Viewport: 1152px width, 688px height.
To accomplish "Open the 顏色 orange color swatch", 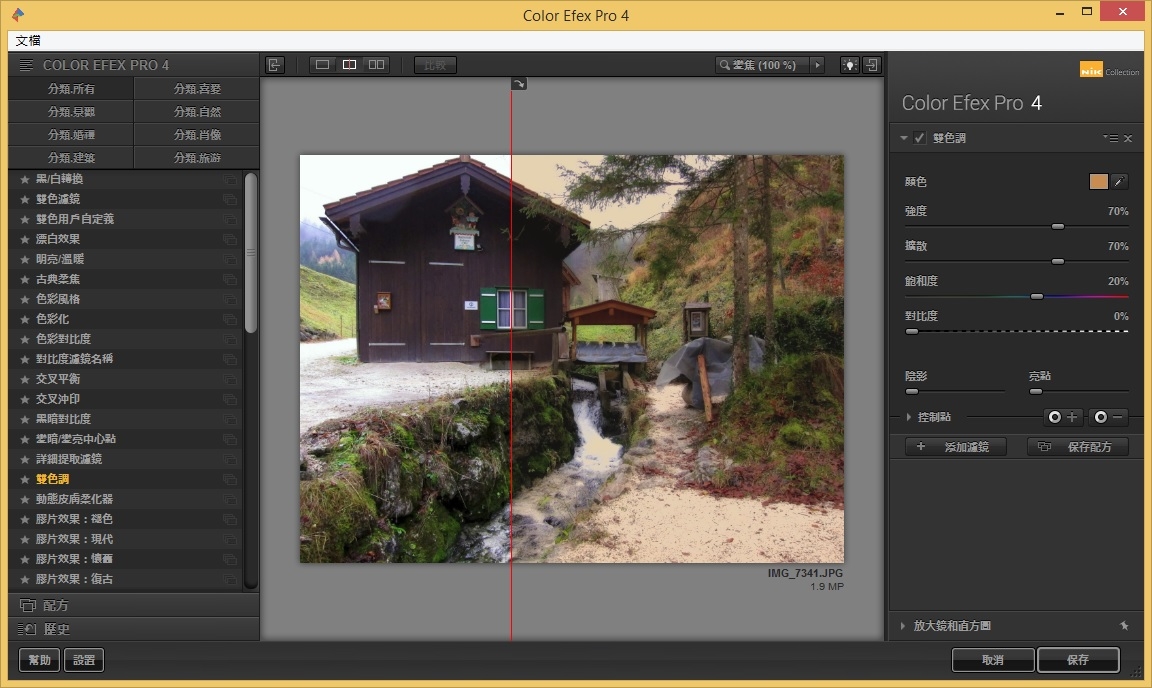I will 1098,182.
